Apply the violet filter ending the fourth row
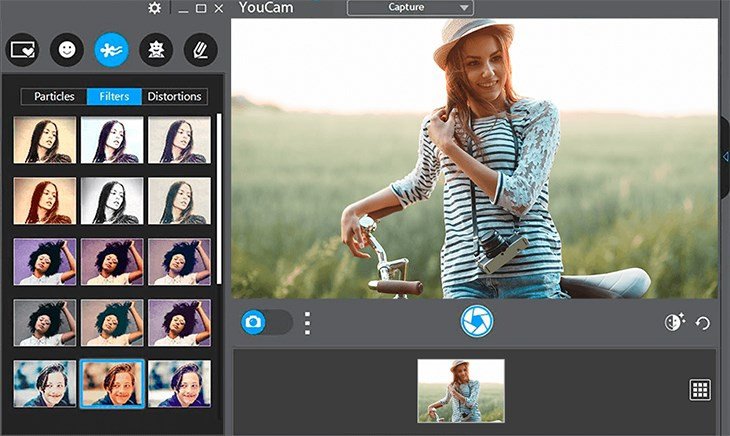Viewport: 730px width, 436px height. coord(179,323)
